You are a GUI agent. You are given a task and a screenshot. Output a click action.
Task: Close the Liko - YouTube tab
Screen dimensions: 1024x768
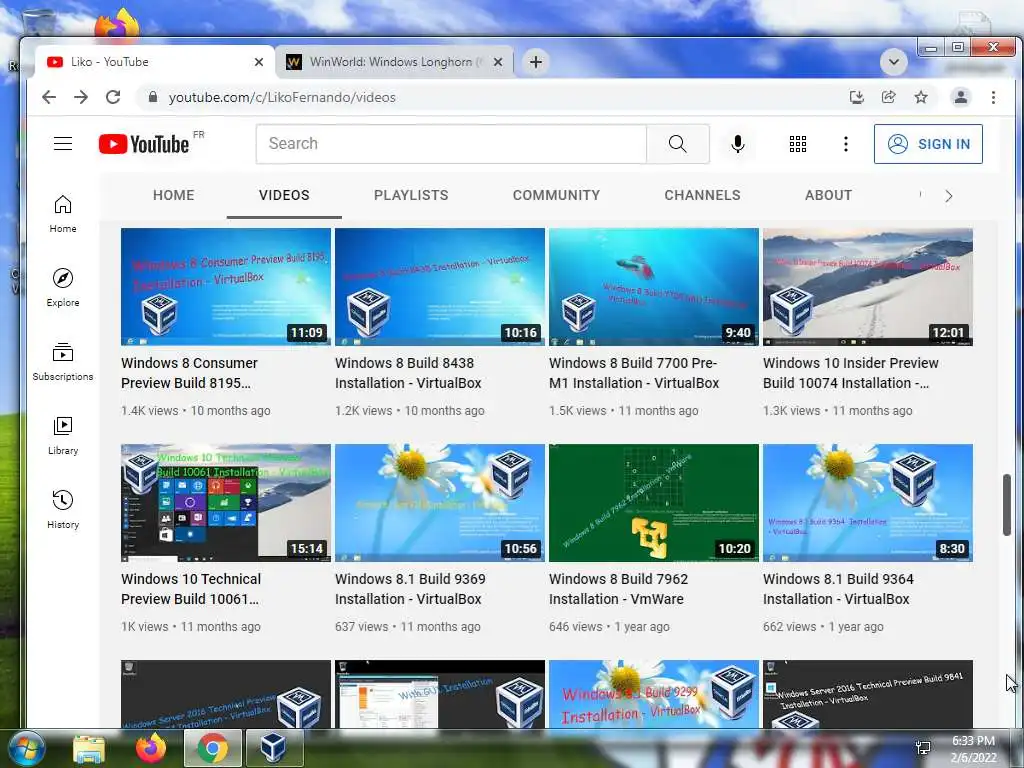pyautogui.click(x=259, y=62)
